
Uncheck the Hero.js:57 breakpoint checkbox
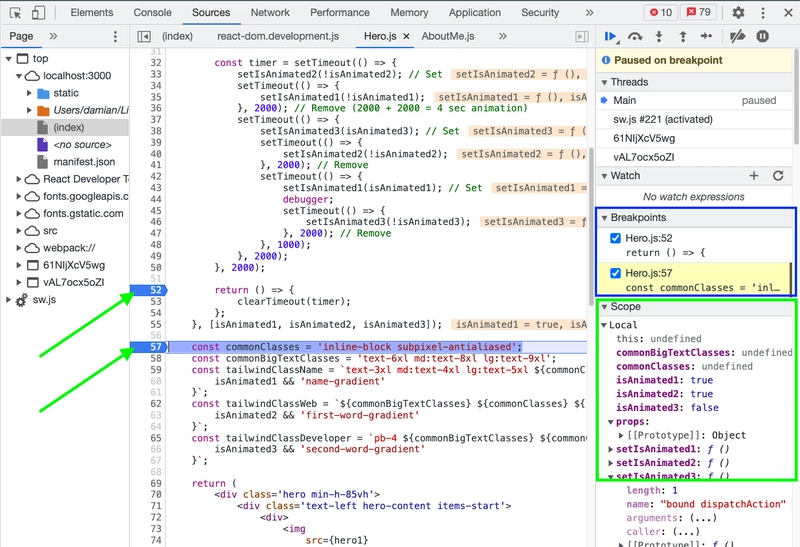coord(615,273)
